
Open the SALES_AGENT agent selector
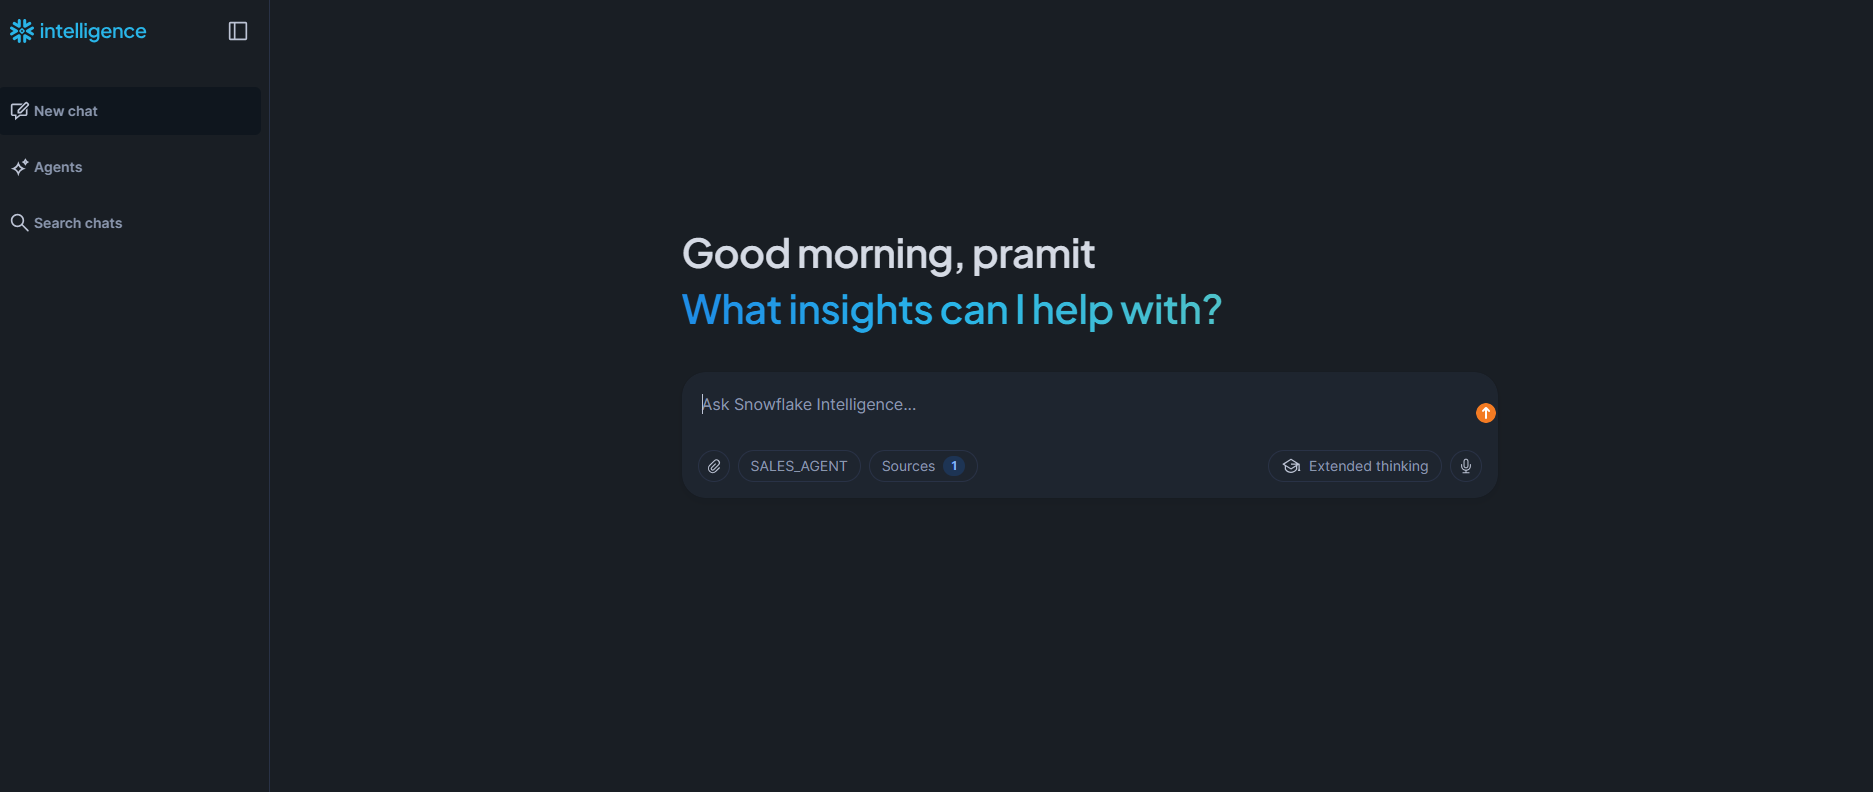(x=799, y=466)
